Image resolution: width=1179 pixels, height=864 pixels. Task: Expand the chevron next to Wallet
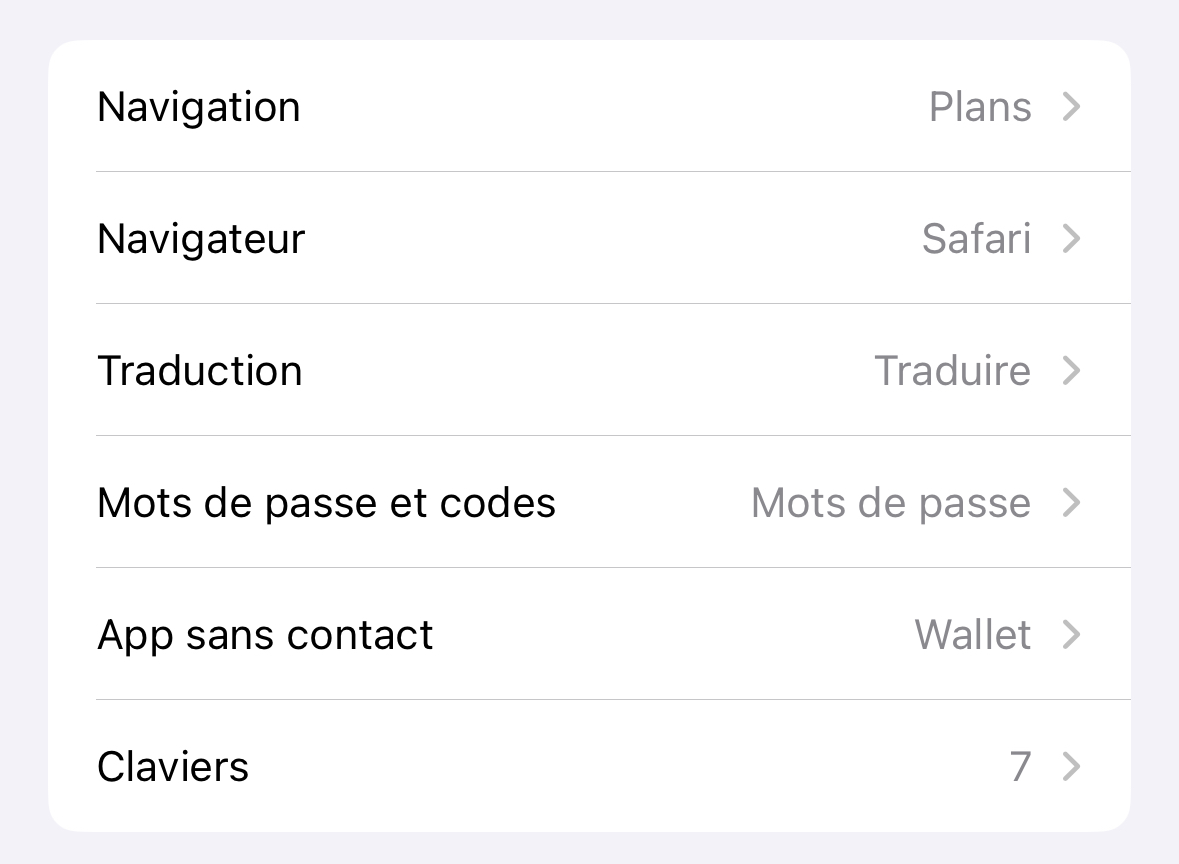tap(1071, 634)
